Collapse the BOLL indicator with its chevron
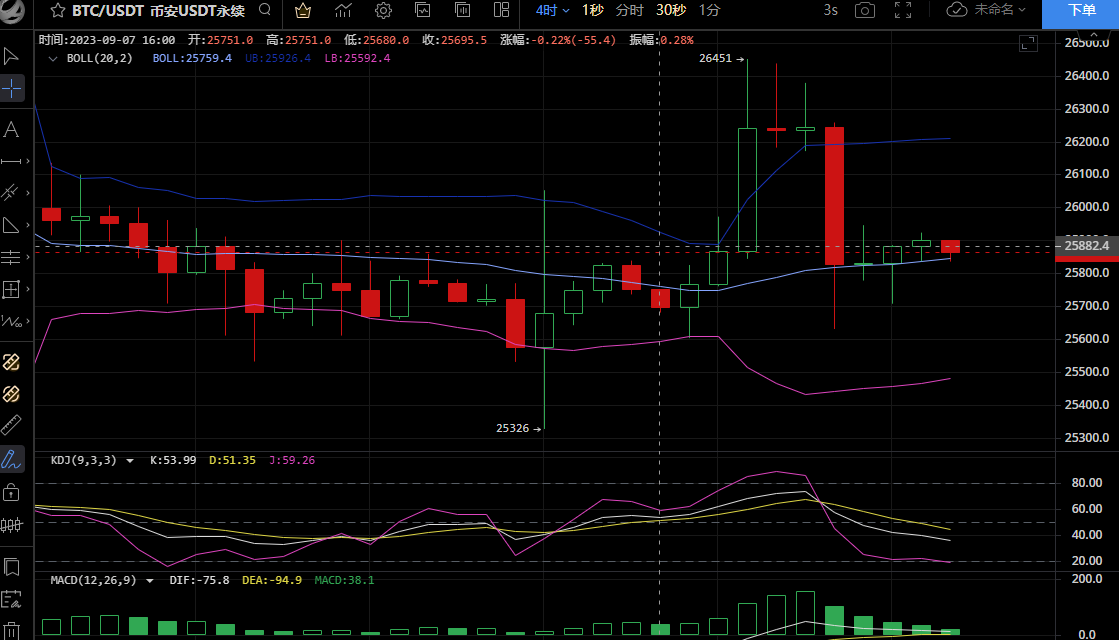The image size is (1119, 640). [53, 58]
